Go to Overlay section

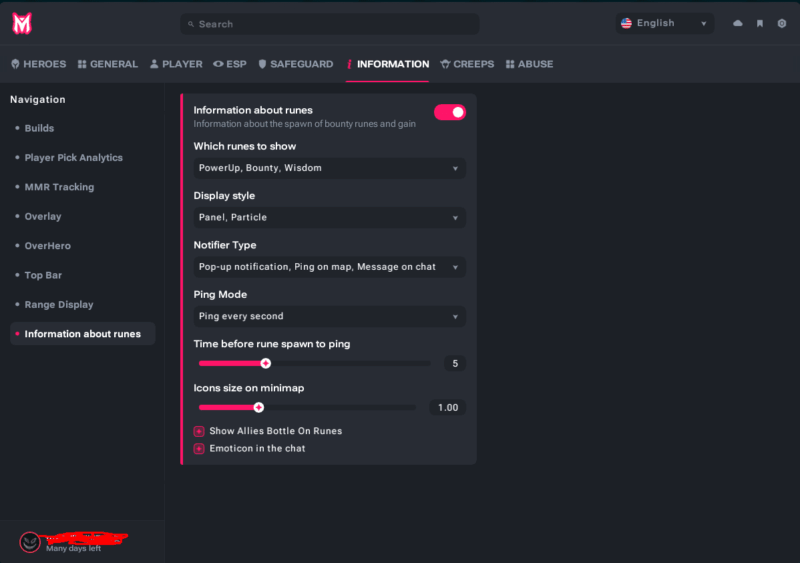43,216
